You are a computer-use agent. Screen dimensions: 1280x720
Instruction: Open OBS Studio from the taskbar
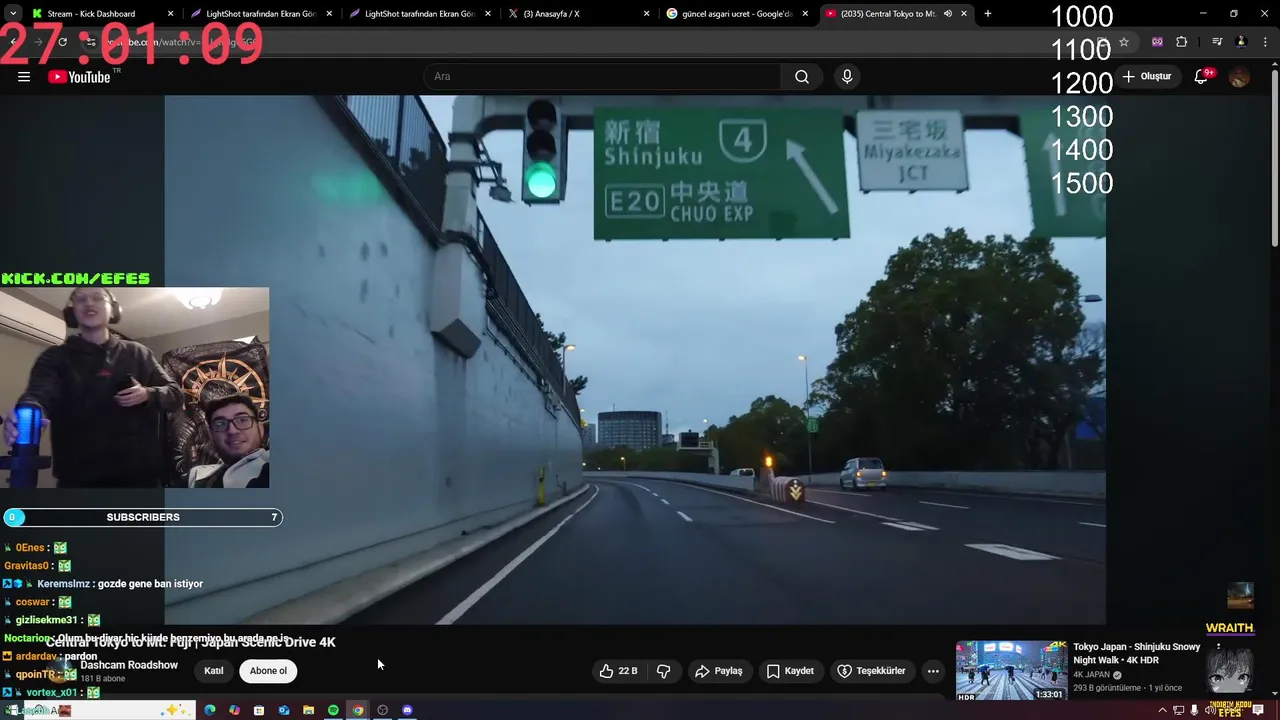tap(382, 710)
